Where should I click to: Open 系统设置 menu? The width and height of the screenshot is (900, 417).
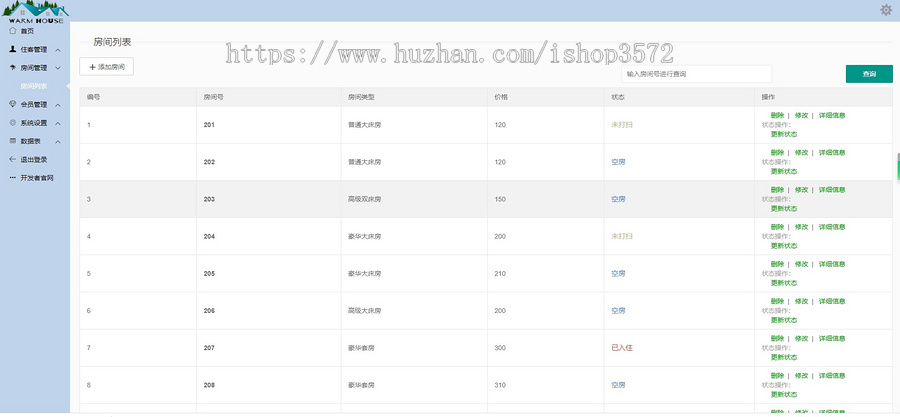[x=34, y=123]
